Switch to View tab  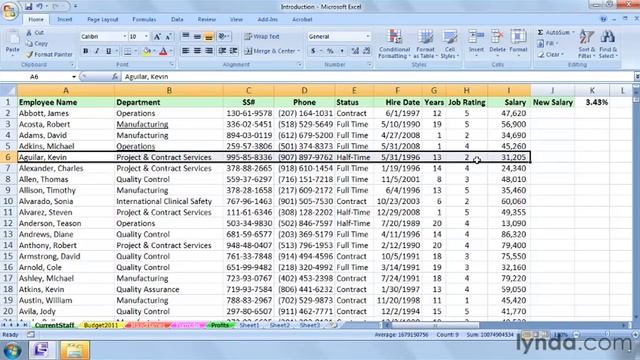[x=236, y=20]
